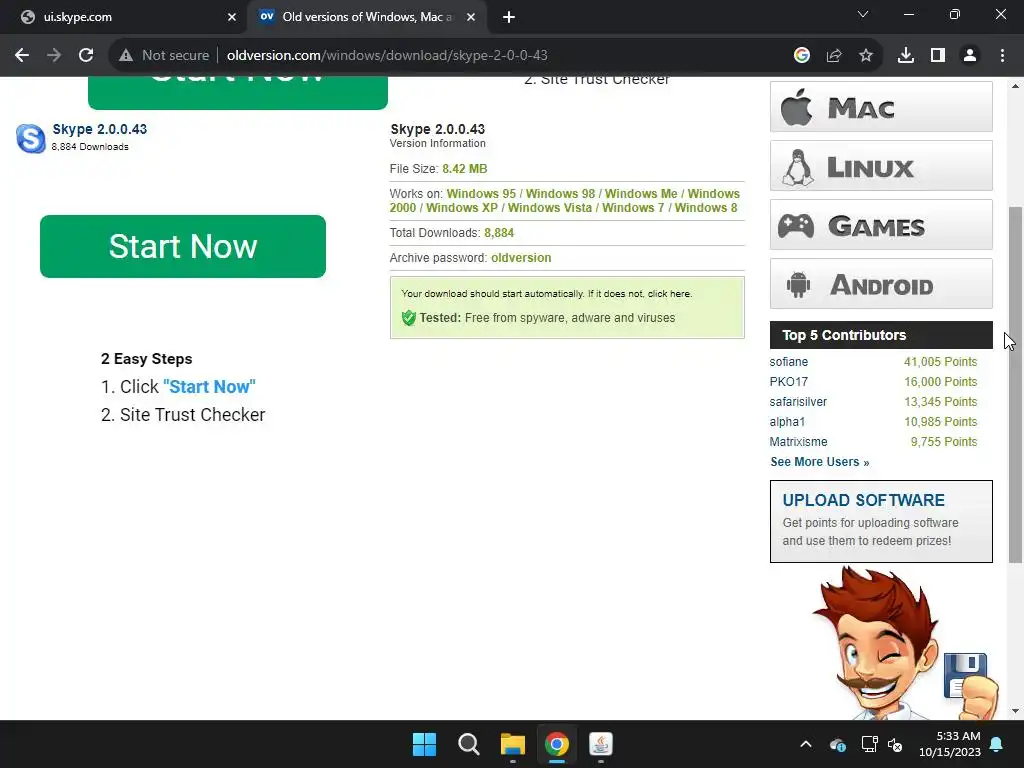Reload the oldversion.com page
This screenshot has height=768, width=1024.
[x=86, y=56]
